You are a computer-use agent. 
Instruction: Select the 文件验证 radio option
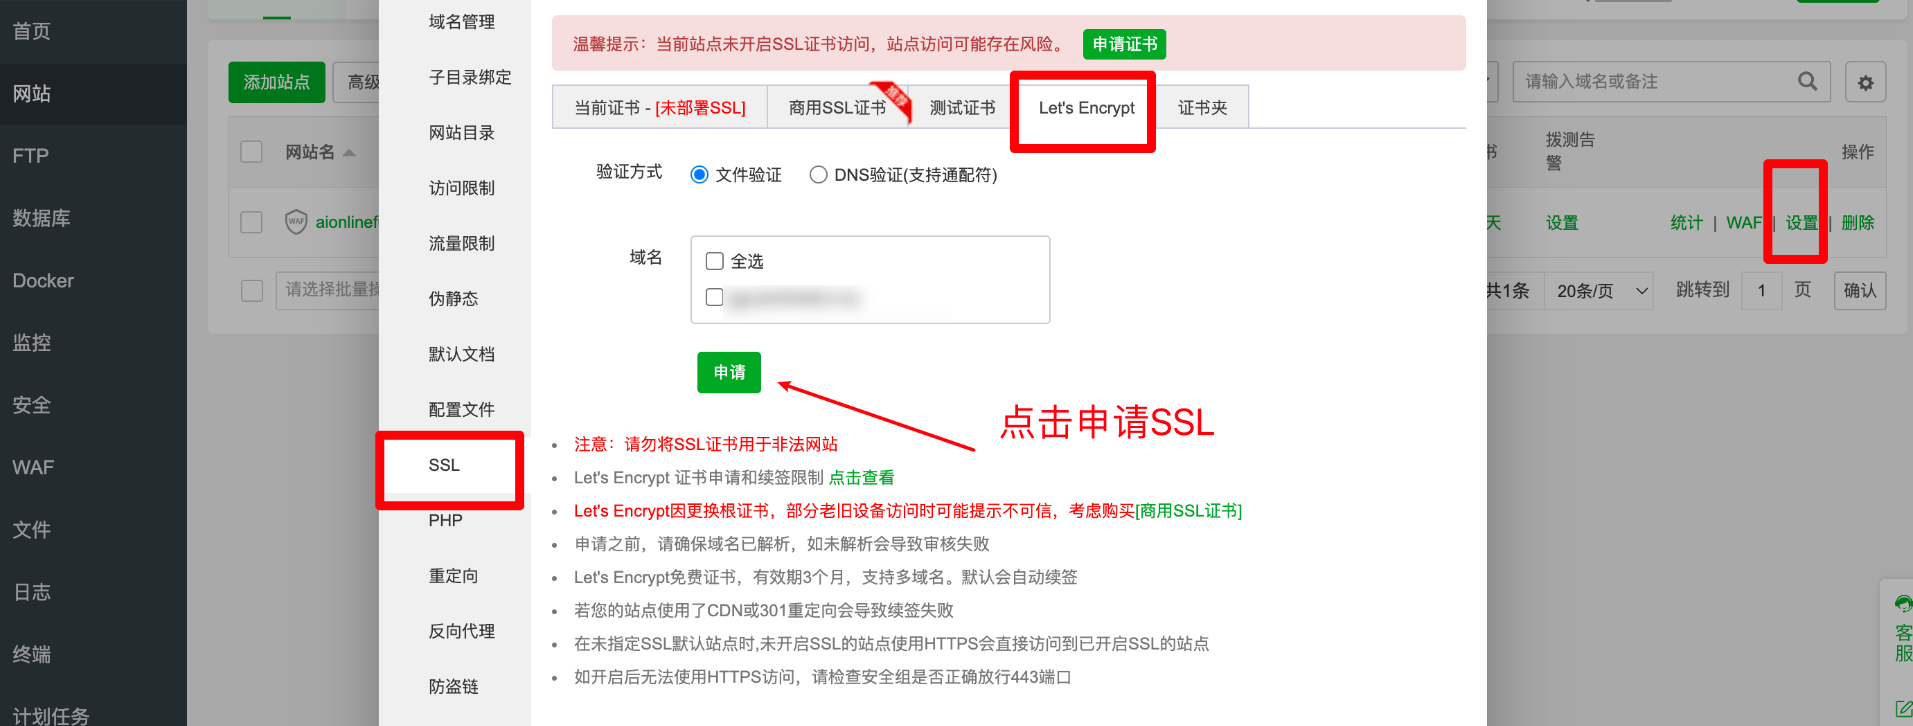point(699,175)
